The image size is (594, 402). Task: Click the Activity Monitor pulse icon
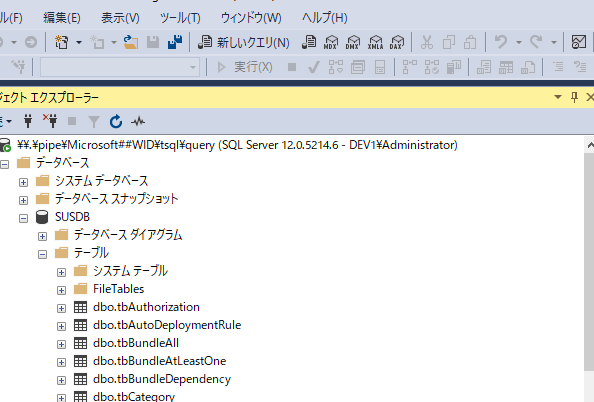point(138,121)
